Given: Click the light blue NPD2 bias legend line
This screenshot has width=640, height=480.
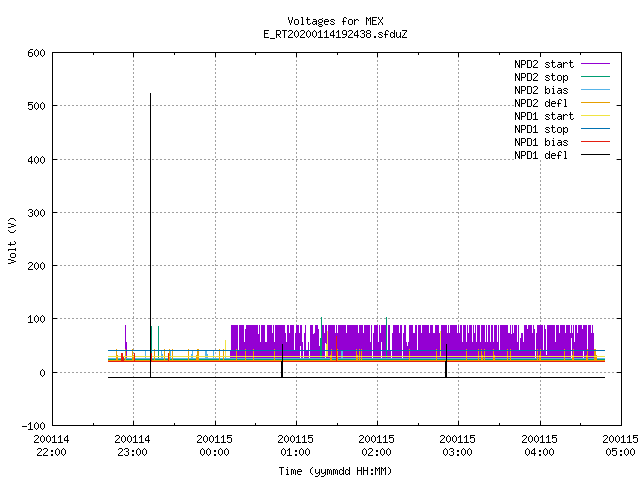Looking at the screenshot, I should pos(596,90).
